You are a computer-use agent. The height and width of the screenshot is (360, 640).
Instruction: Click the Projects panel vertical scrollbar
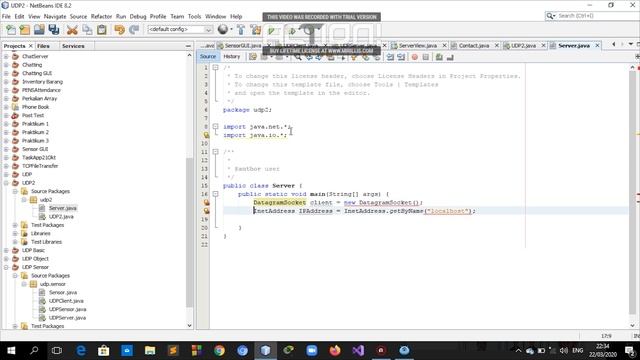click(x=189, y=233)
